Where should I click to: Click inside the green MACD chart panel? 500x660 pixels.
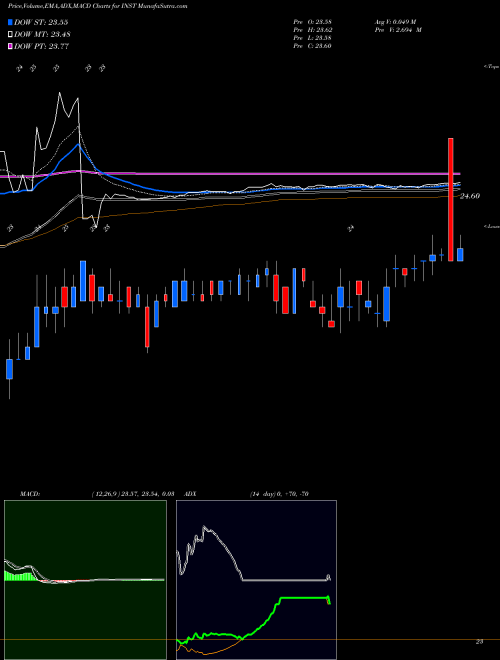pos(85,580)
